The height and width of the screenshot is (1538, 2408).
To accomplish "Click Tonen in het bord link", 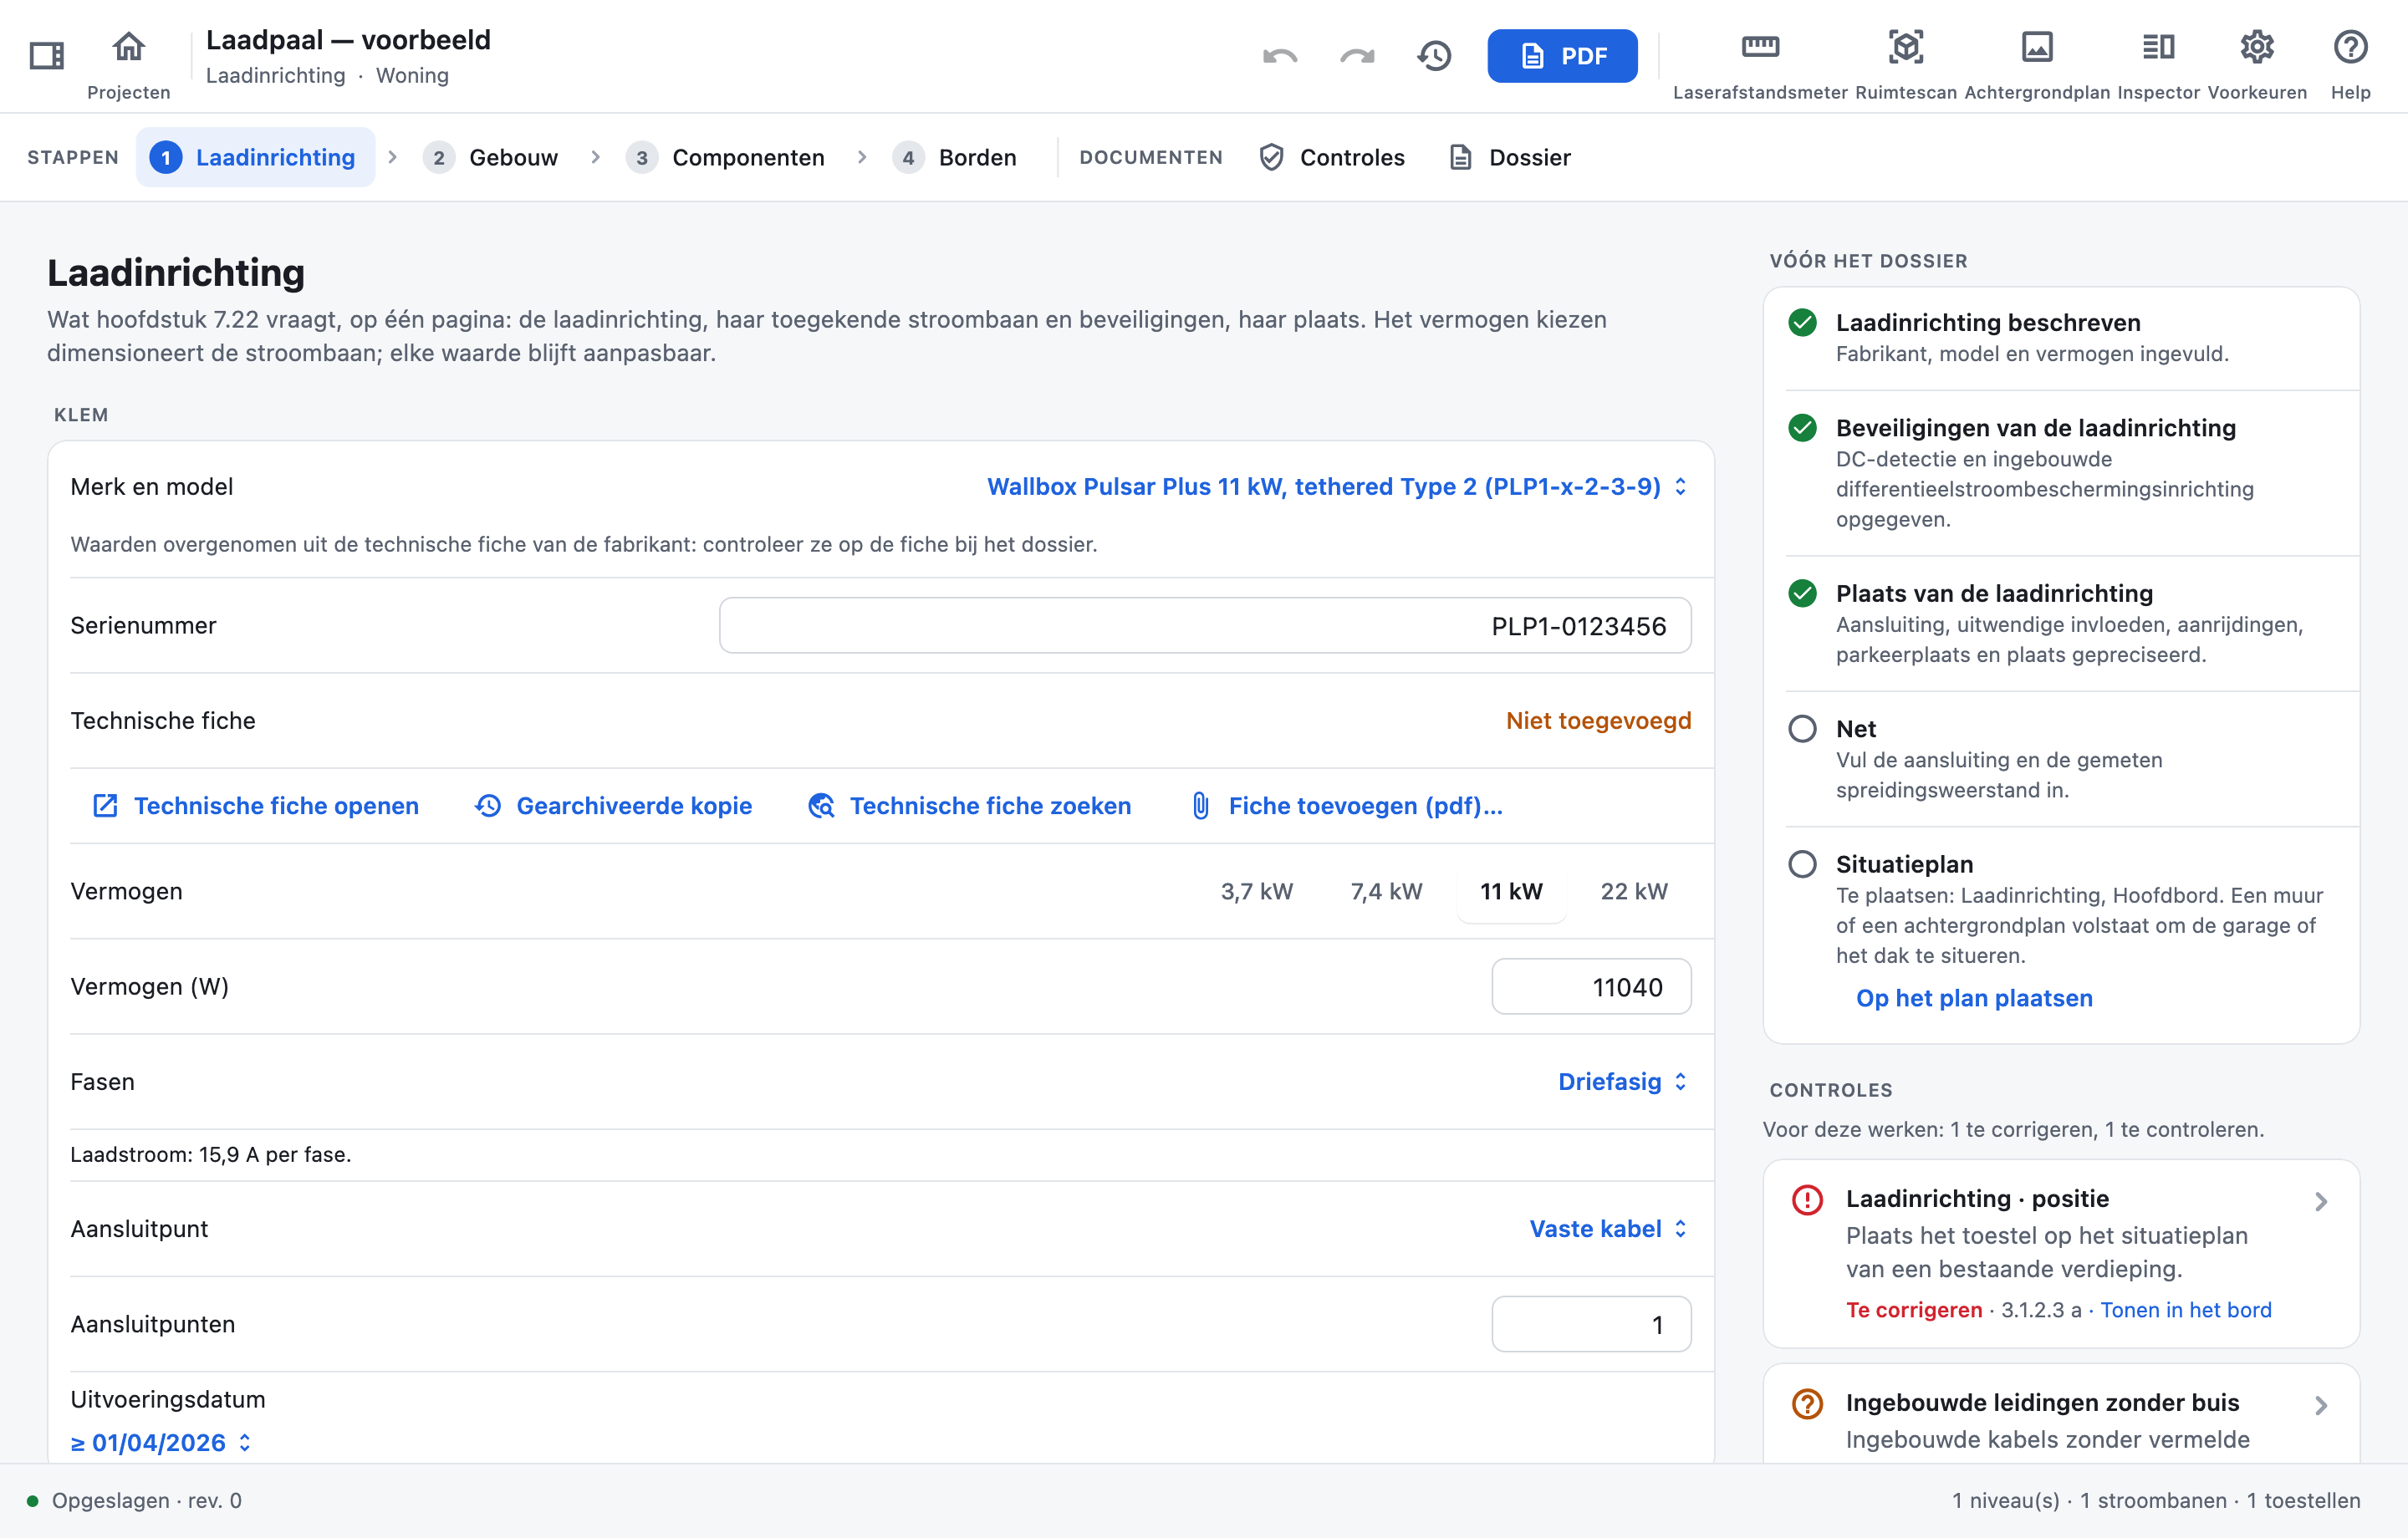I will (2186, 1310).
